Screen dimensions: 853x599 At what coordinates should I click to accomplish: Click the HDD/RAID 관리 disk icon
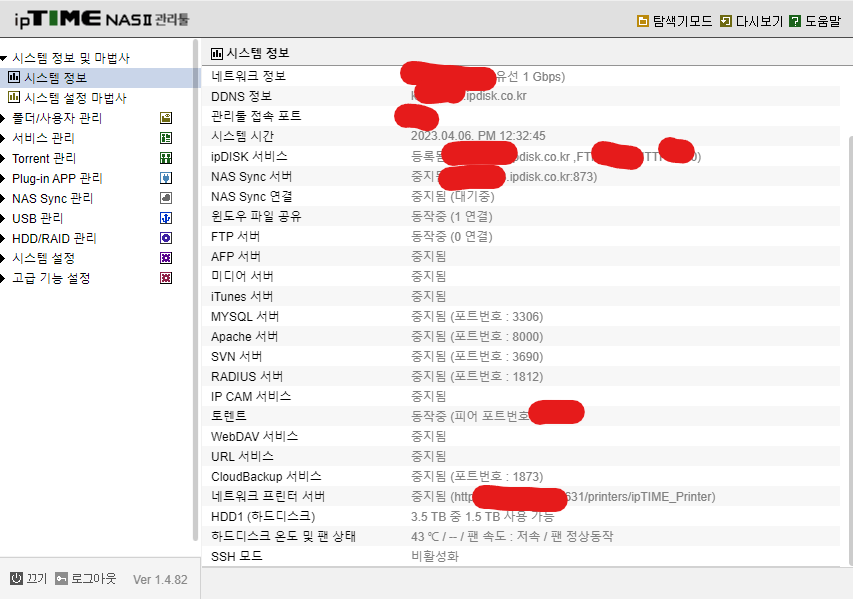(166, 238)
